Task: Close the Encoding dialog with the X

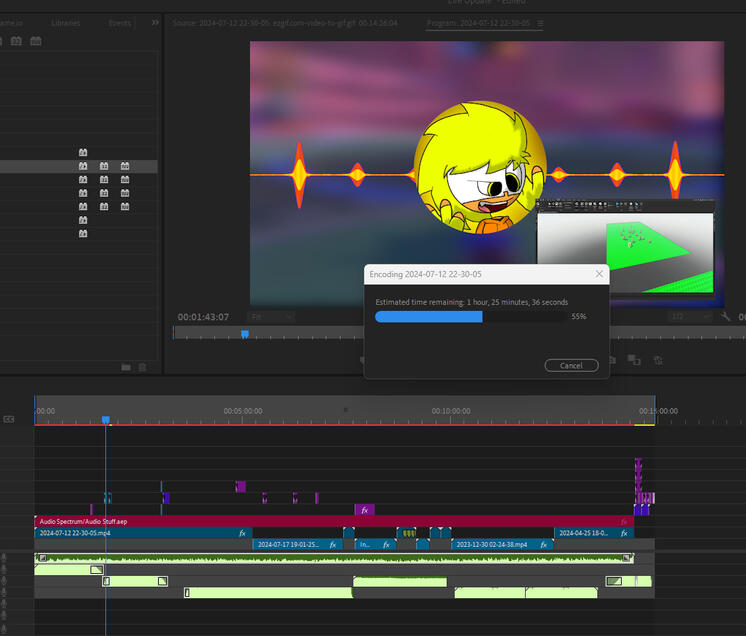Action: (600, 273)
